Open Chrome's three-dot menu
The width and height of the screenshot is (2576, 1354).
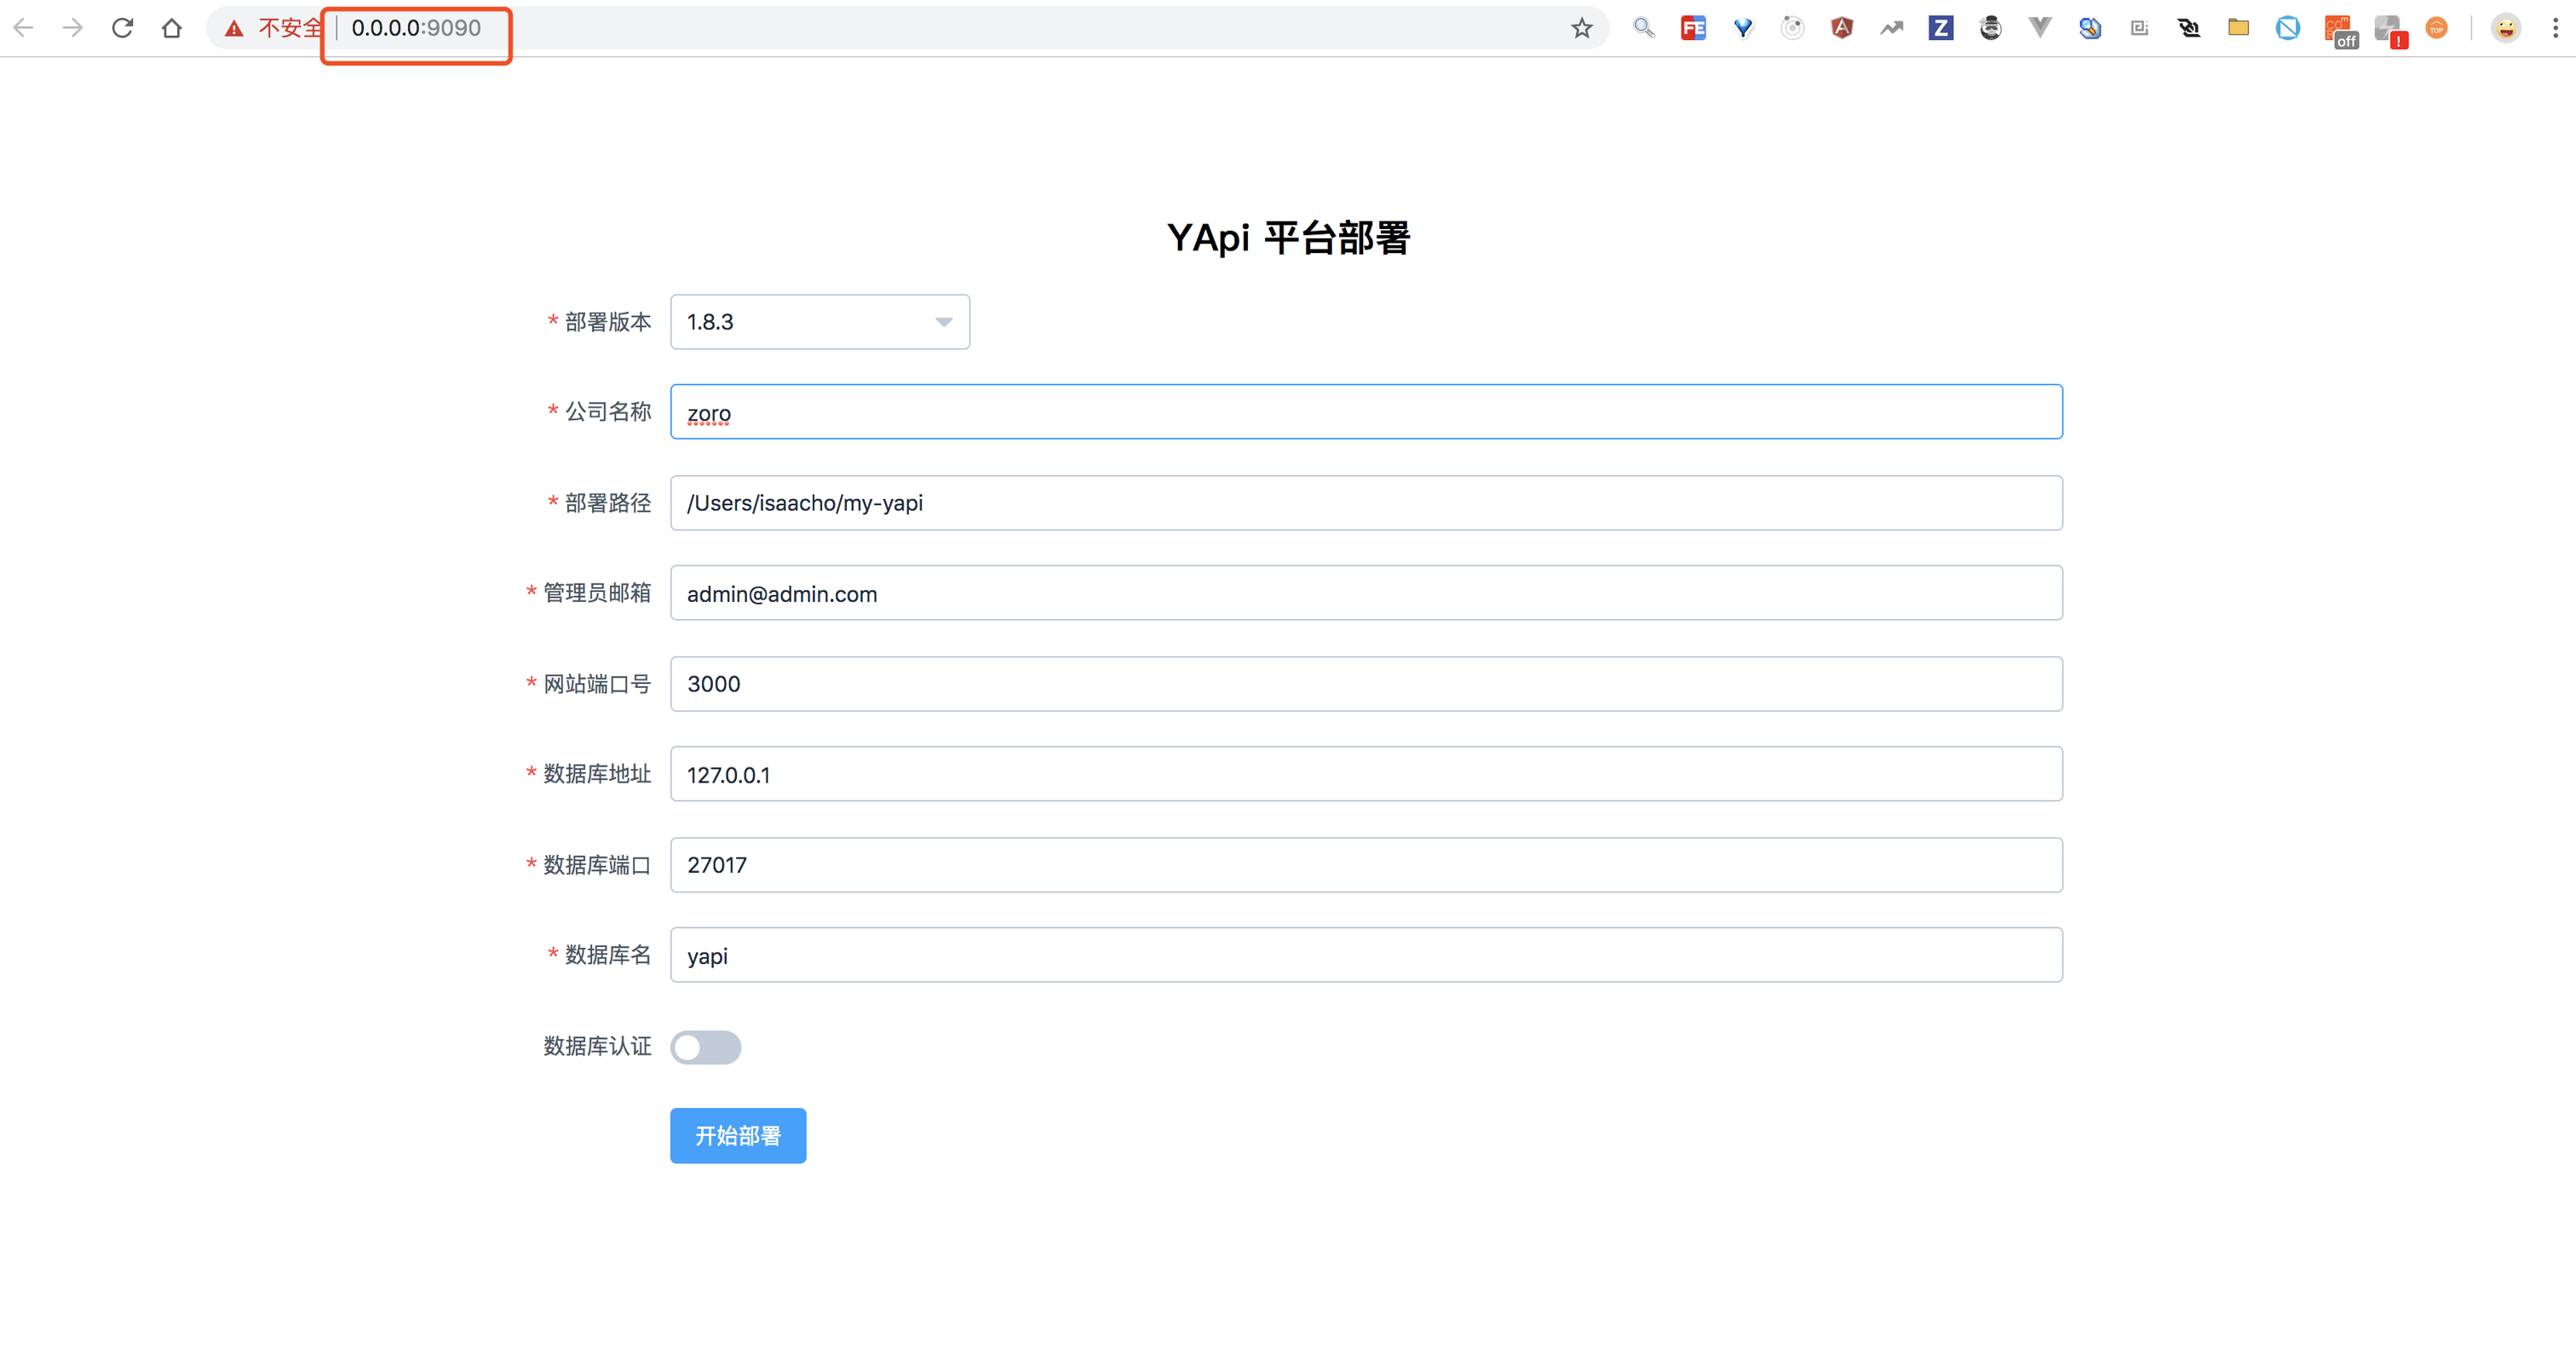(x=2555, y=28)
